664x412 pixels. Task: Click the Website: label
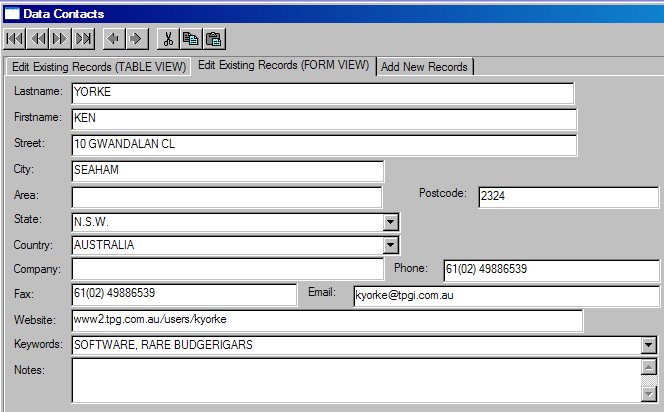tap(35, 320)
